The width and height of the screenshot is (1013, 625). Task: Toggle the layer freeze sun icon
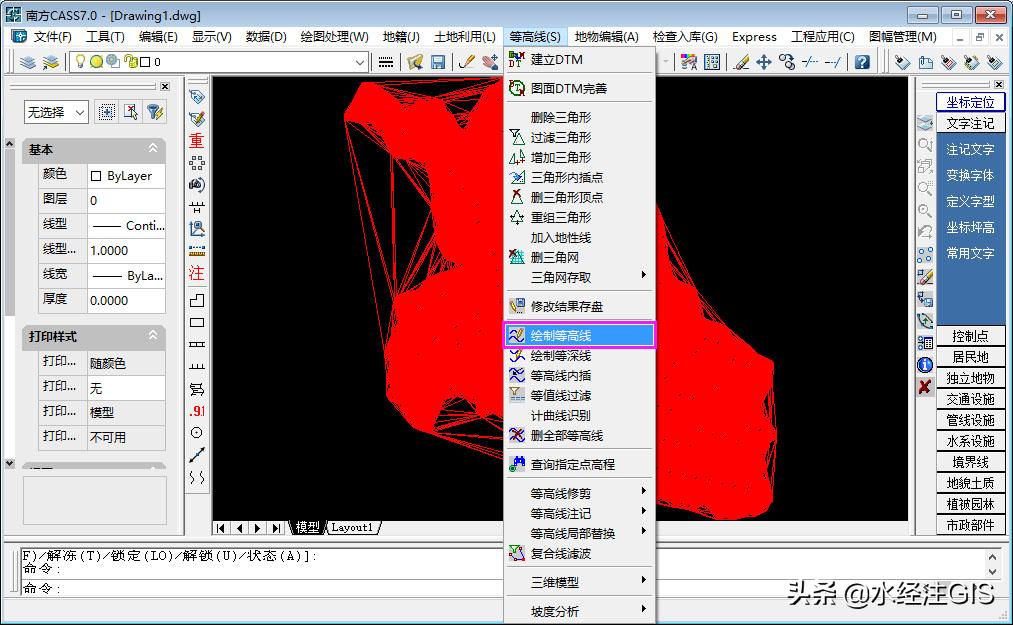pos(97,61)
